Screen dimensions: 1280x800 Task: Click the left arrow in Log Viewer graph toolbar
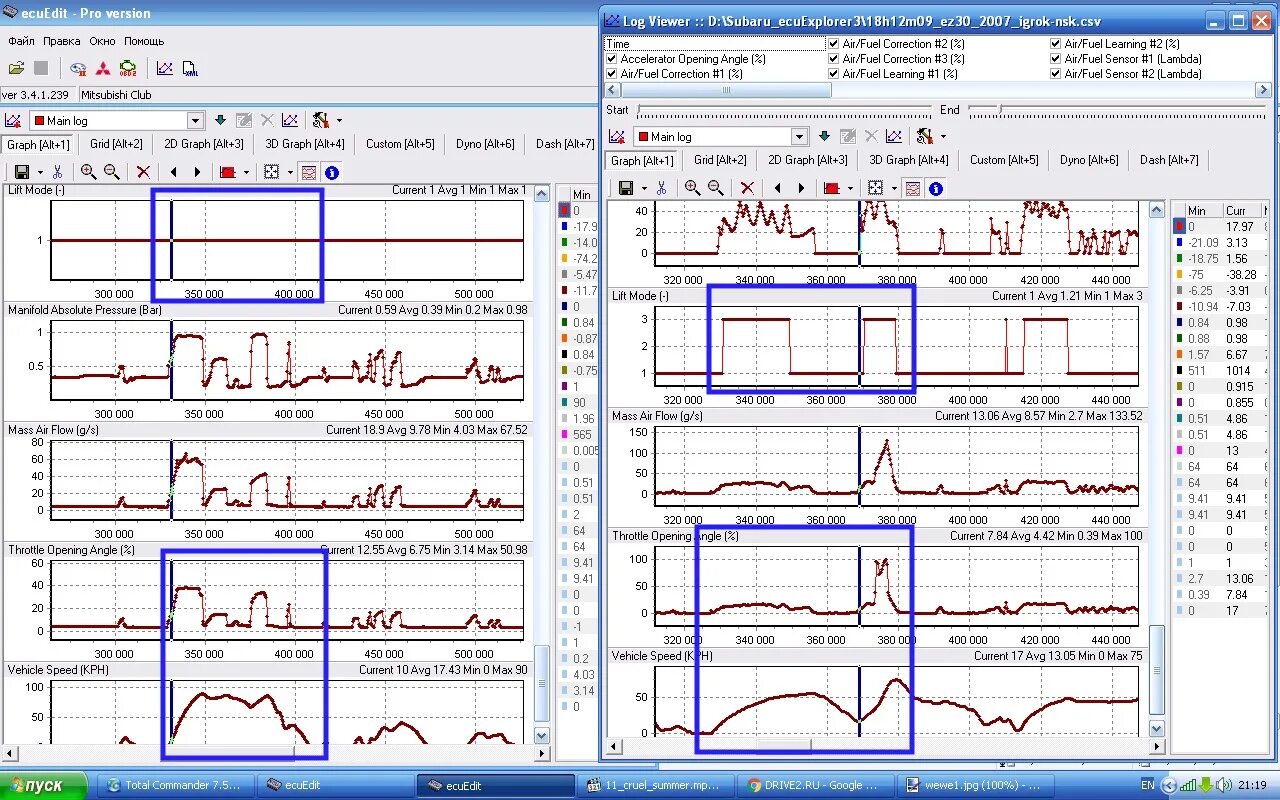tap(777, 188)
